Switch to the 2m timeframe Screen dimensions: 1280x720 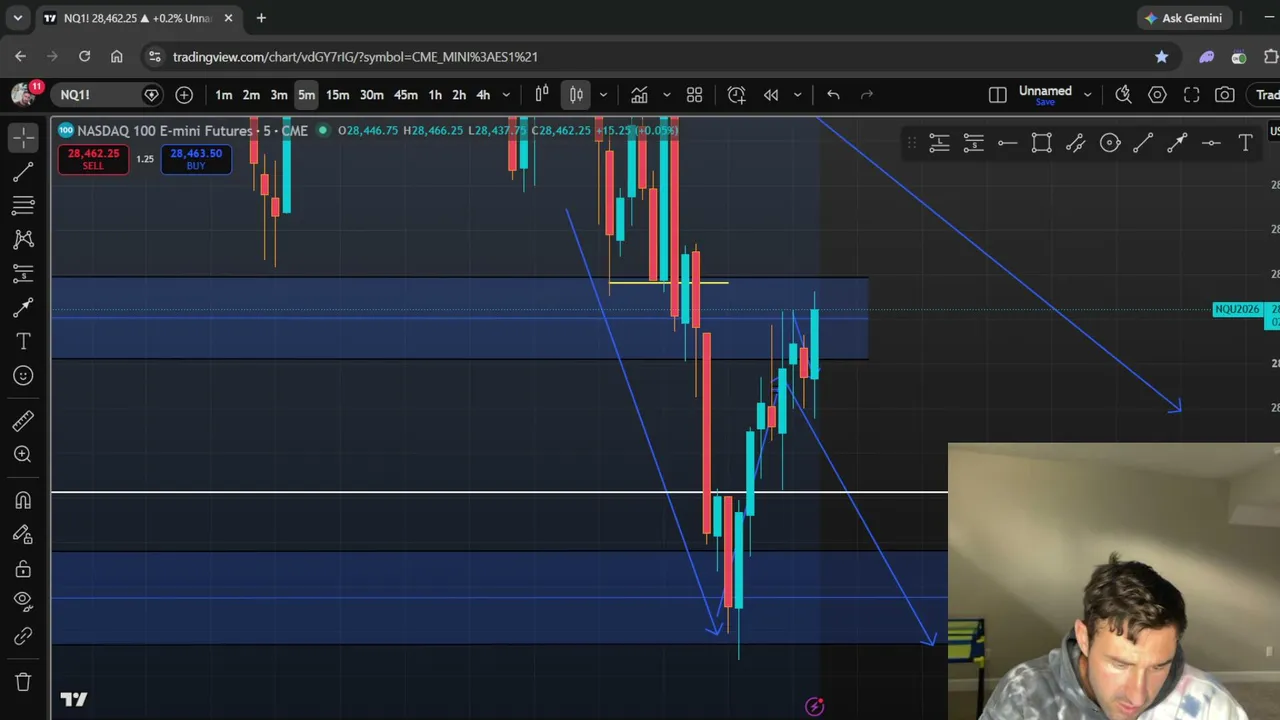coord(251,95)
